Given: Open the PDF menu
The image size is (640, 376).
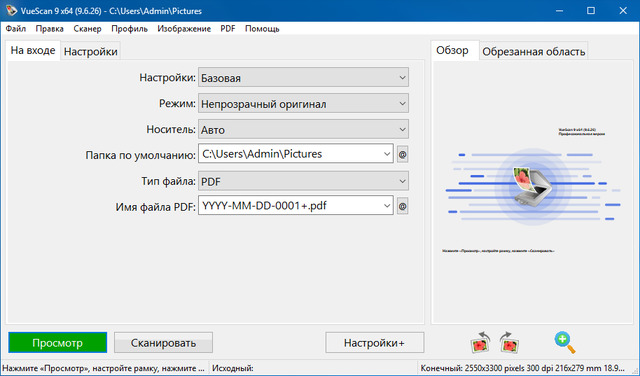Looking at the screenshot, I should pos(228,29).
